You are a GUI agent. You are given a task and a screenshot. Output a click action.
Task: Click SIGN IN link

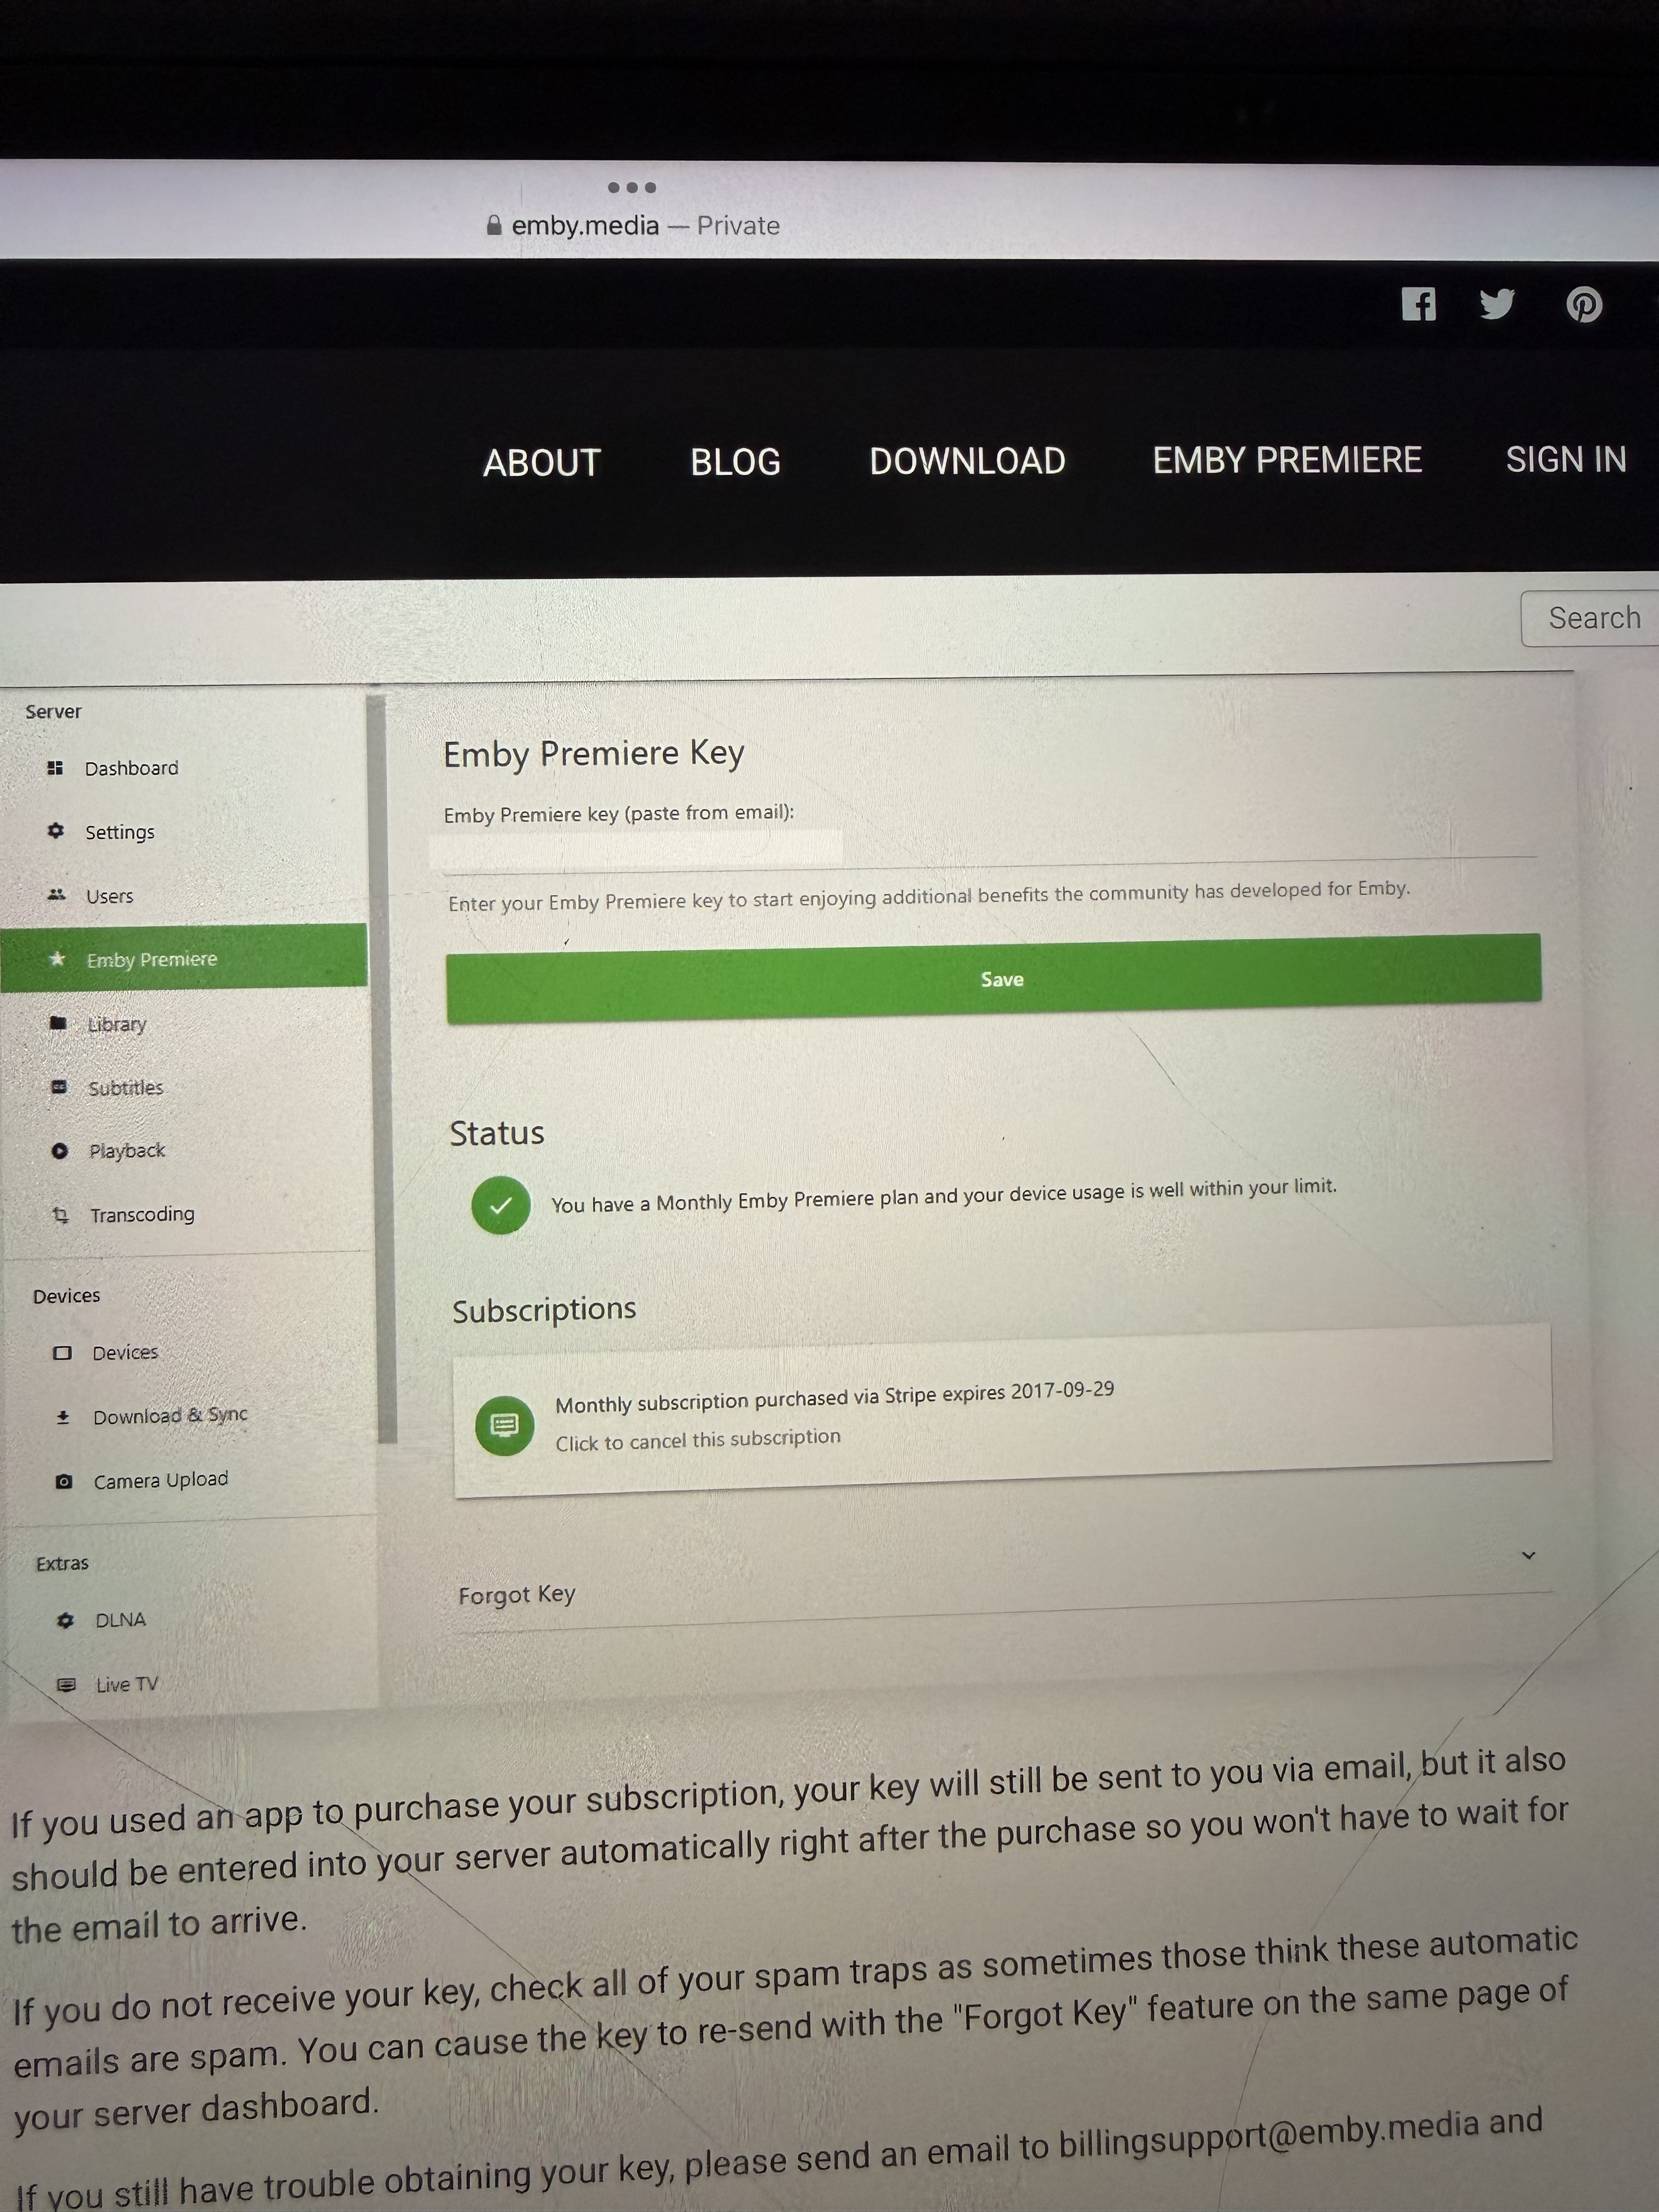tap(1565, 459)
